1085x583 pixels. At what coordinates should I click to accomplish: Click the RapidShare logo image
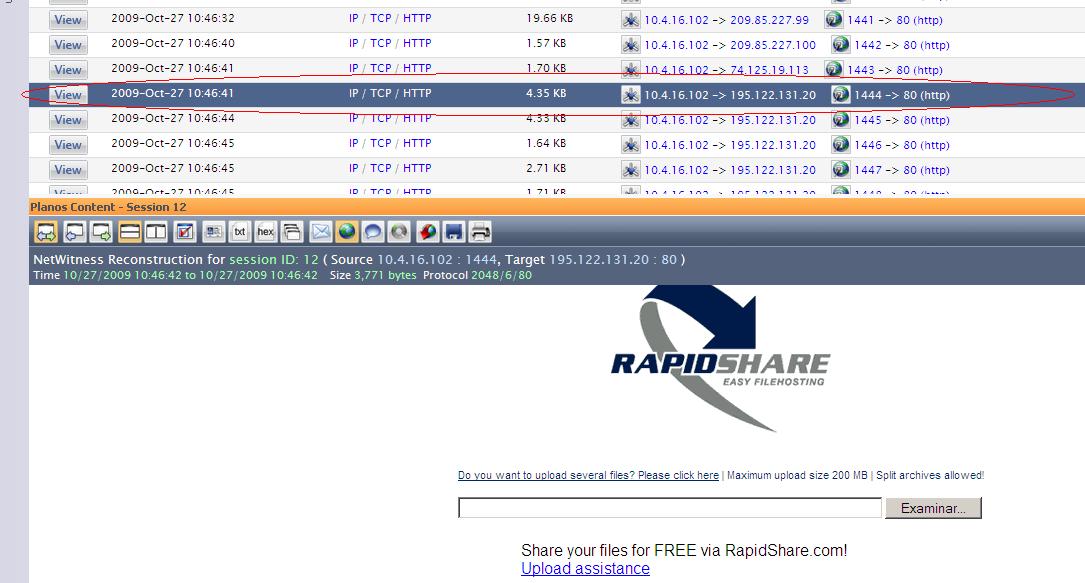720,360
